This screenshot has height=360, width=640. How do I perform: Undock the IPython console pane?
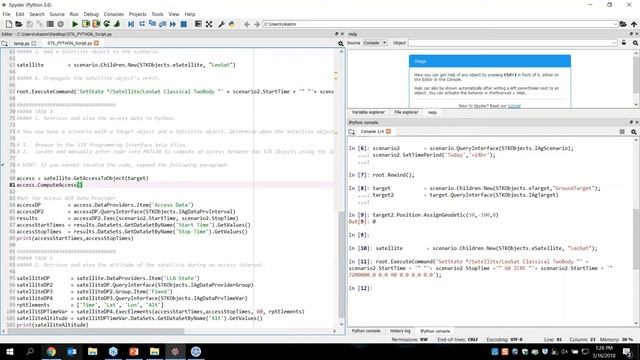click(631, 122)
